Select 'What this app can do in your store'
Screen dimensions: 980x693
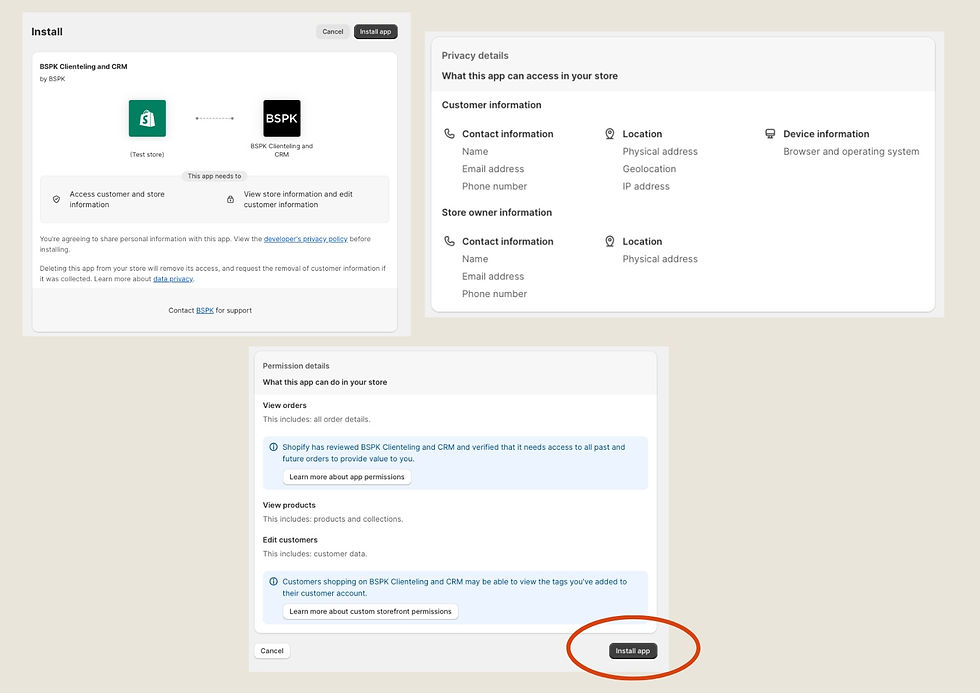coord(324,382)
